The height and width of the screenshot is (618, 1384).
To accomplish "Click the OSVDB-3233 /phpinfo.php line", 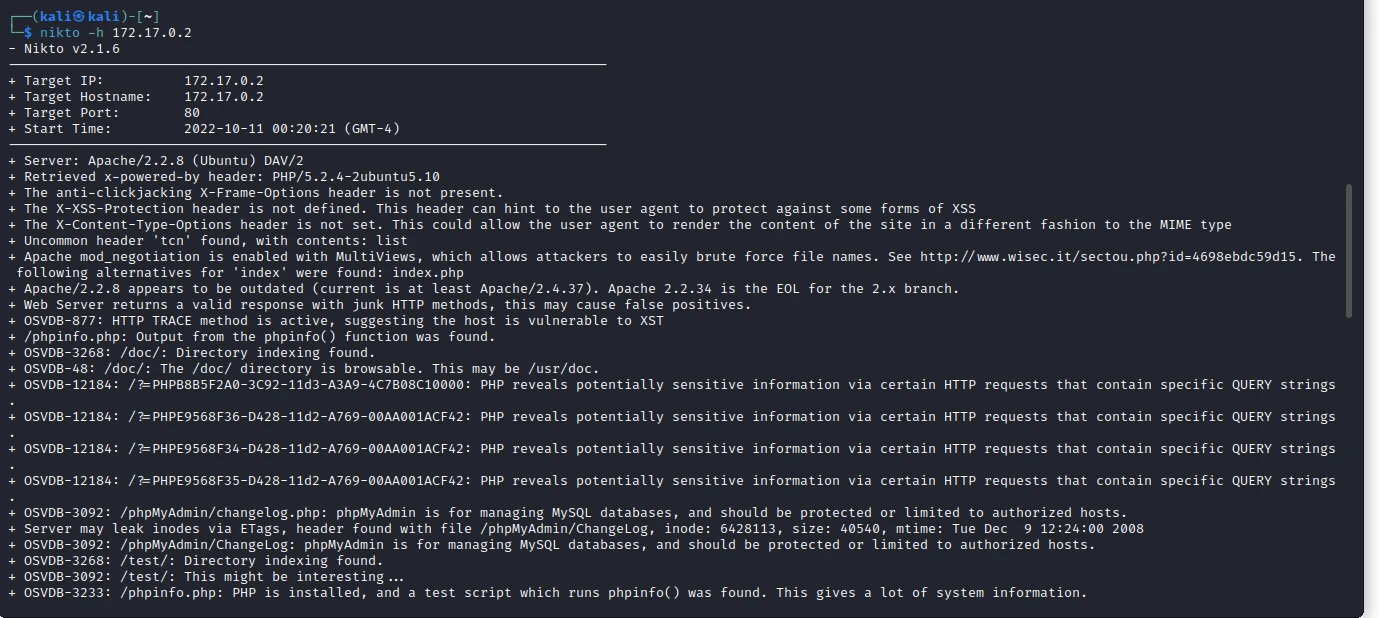I will tap(550, 593).
